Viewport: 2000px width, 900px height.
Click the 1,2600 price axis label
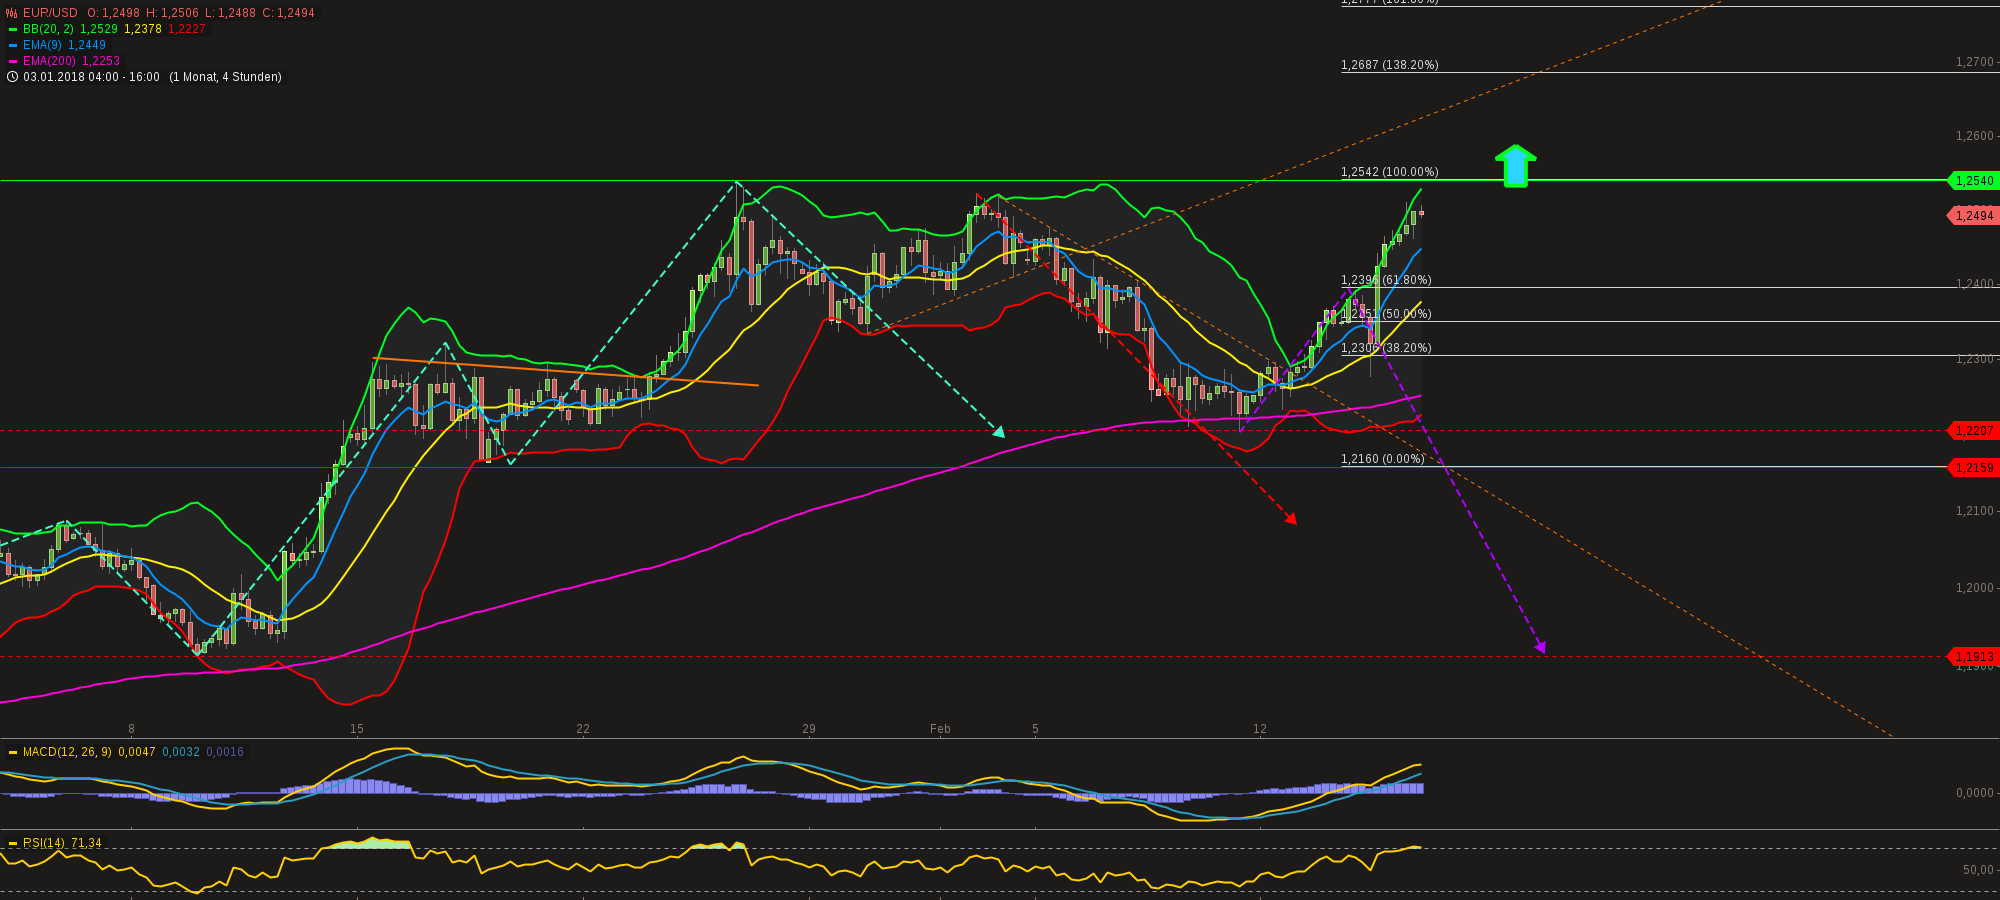pyautogui.click(x=1975, y=136)
